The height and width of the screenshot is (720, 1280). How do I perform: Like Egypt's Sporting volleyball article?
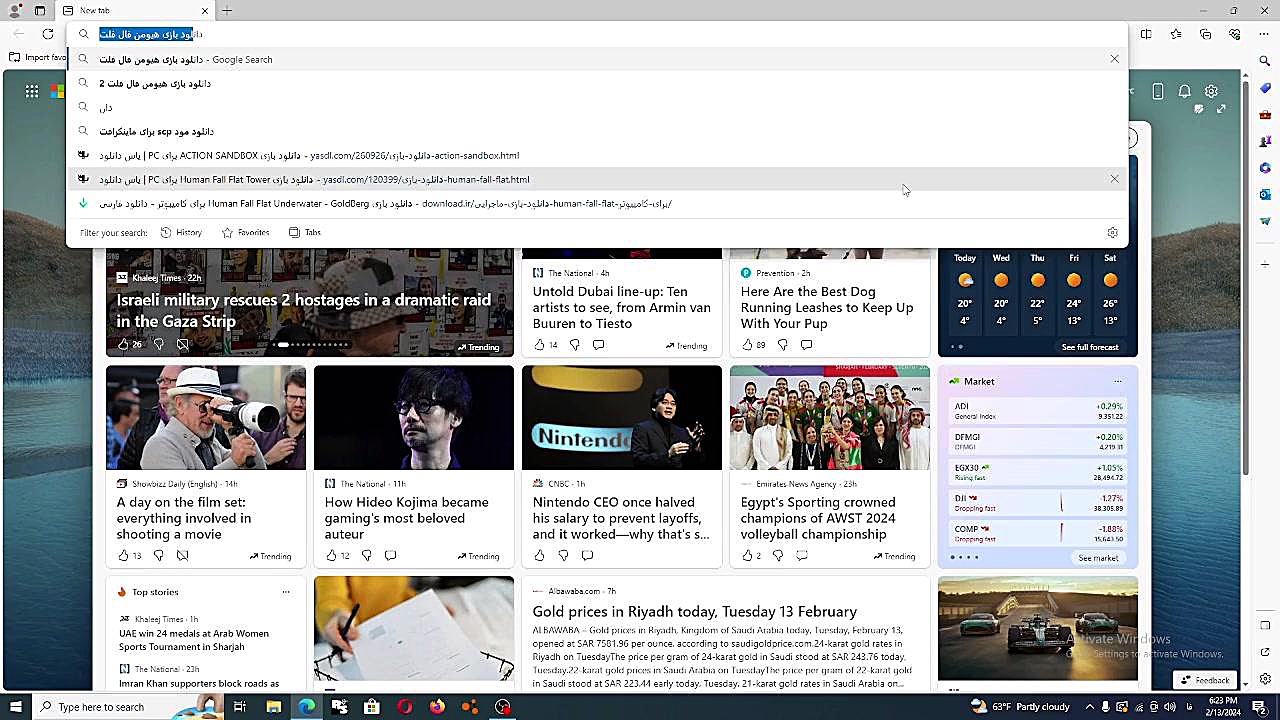pos(747,555)
